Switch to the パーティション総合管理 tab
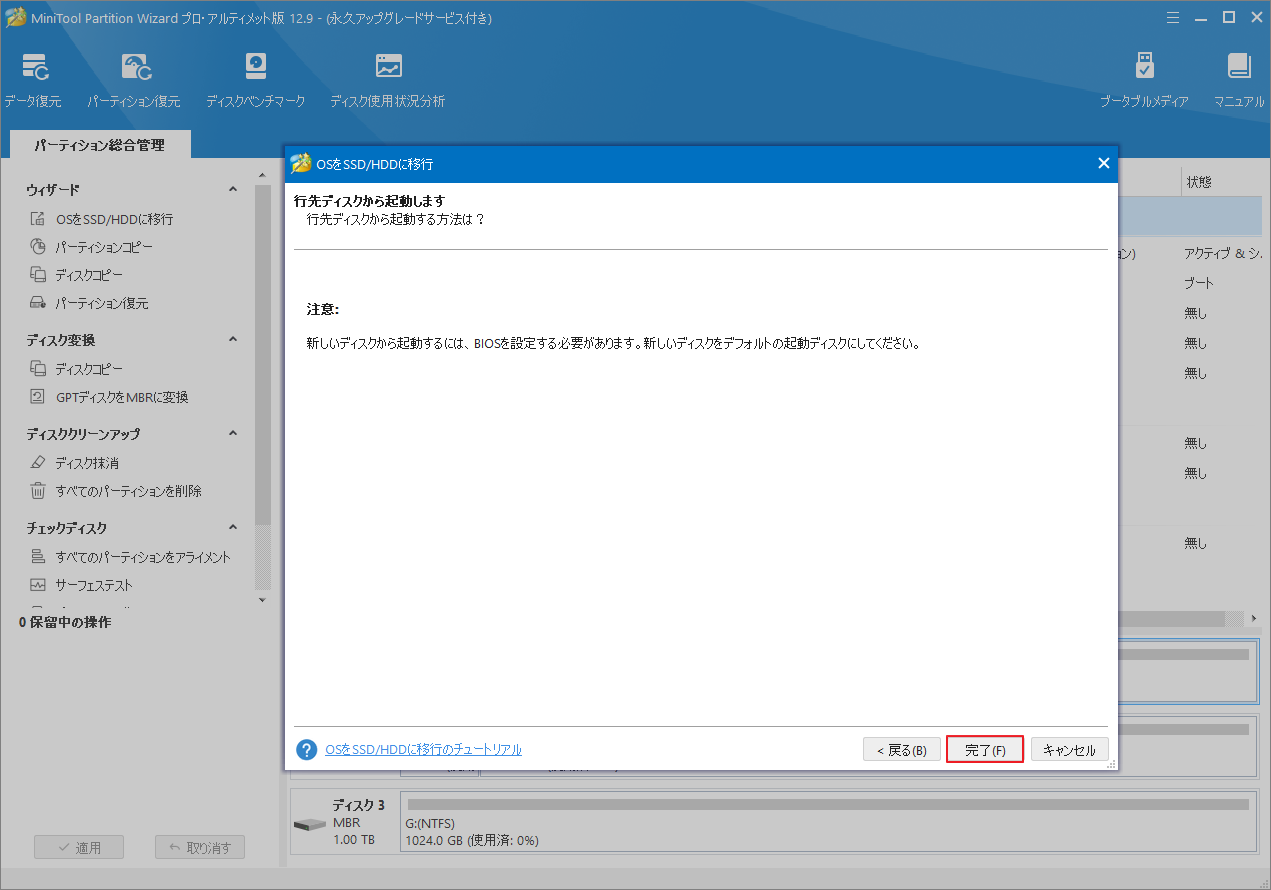Image resolution: width=1271 pixels, height=890 pixels. (x=99, y=145)
